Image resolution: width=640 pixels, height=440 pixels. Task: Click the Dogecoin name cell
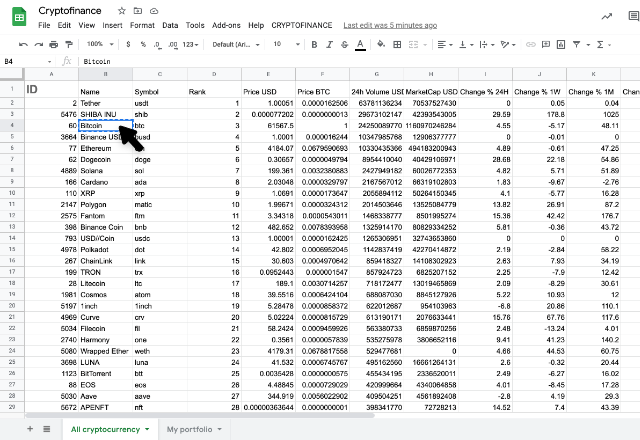(x=105, y=160)
